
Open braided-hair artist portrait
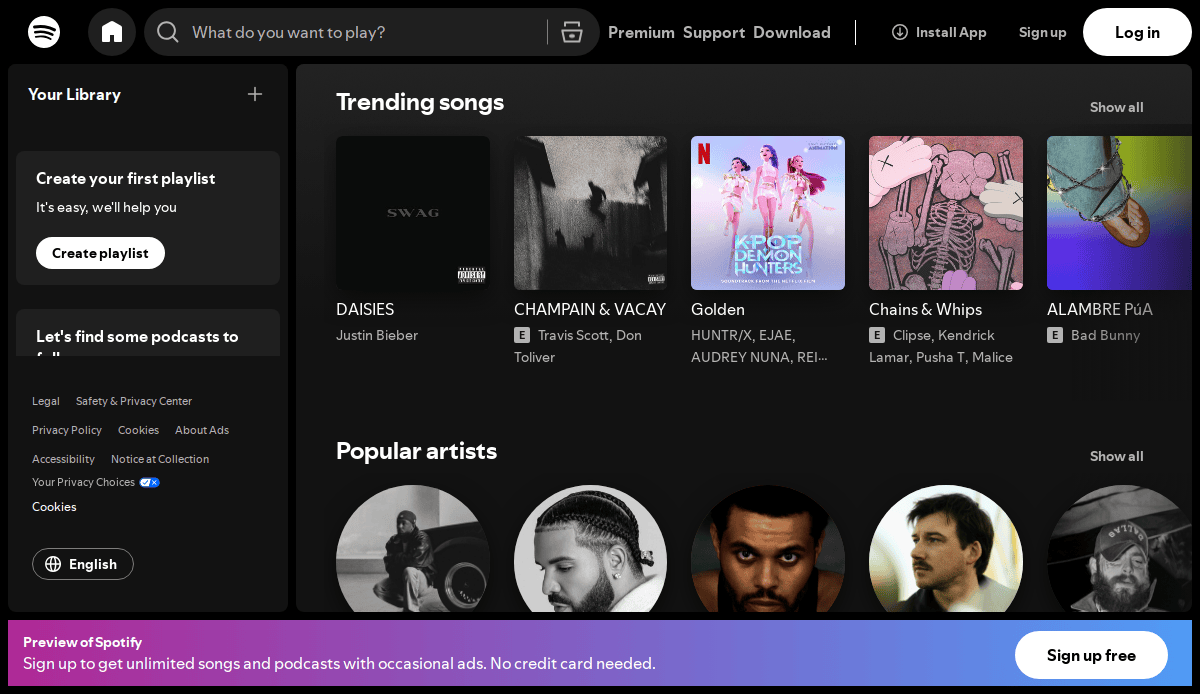point(590,548)
